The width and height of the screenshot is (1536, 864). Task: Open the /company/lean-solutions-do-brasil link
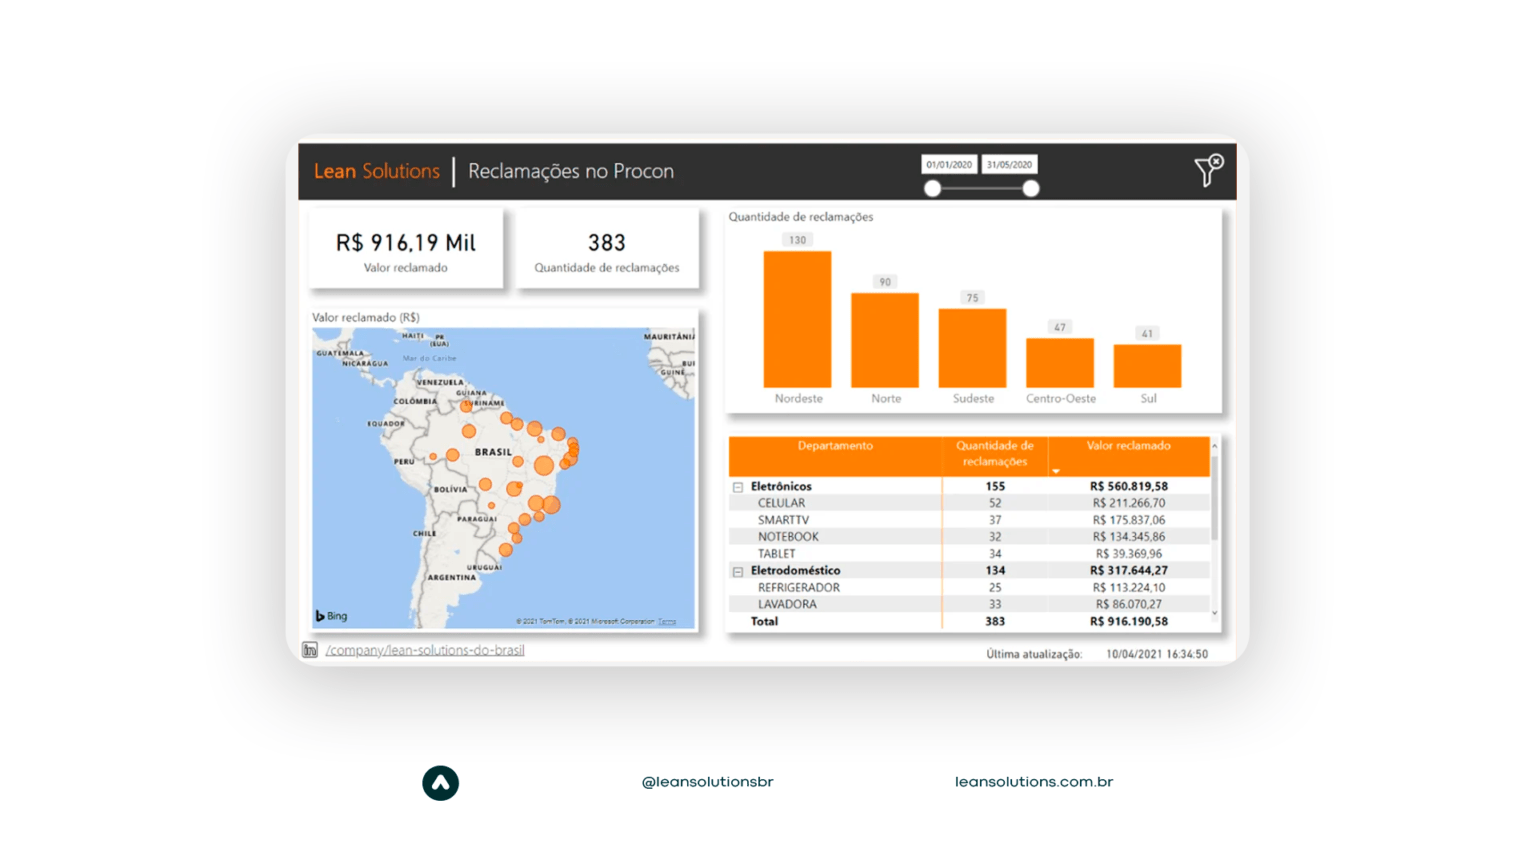tap(424, 649)
